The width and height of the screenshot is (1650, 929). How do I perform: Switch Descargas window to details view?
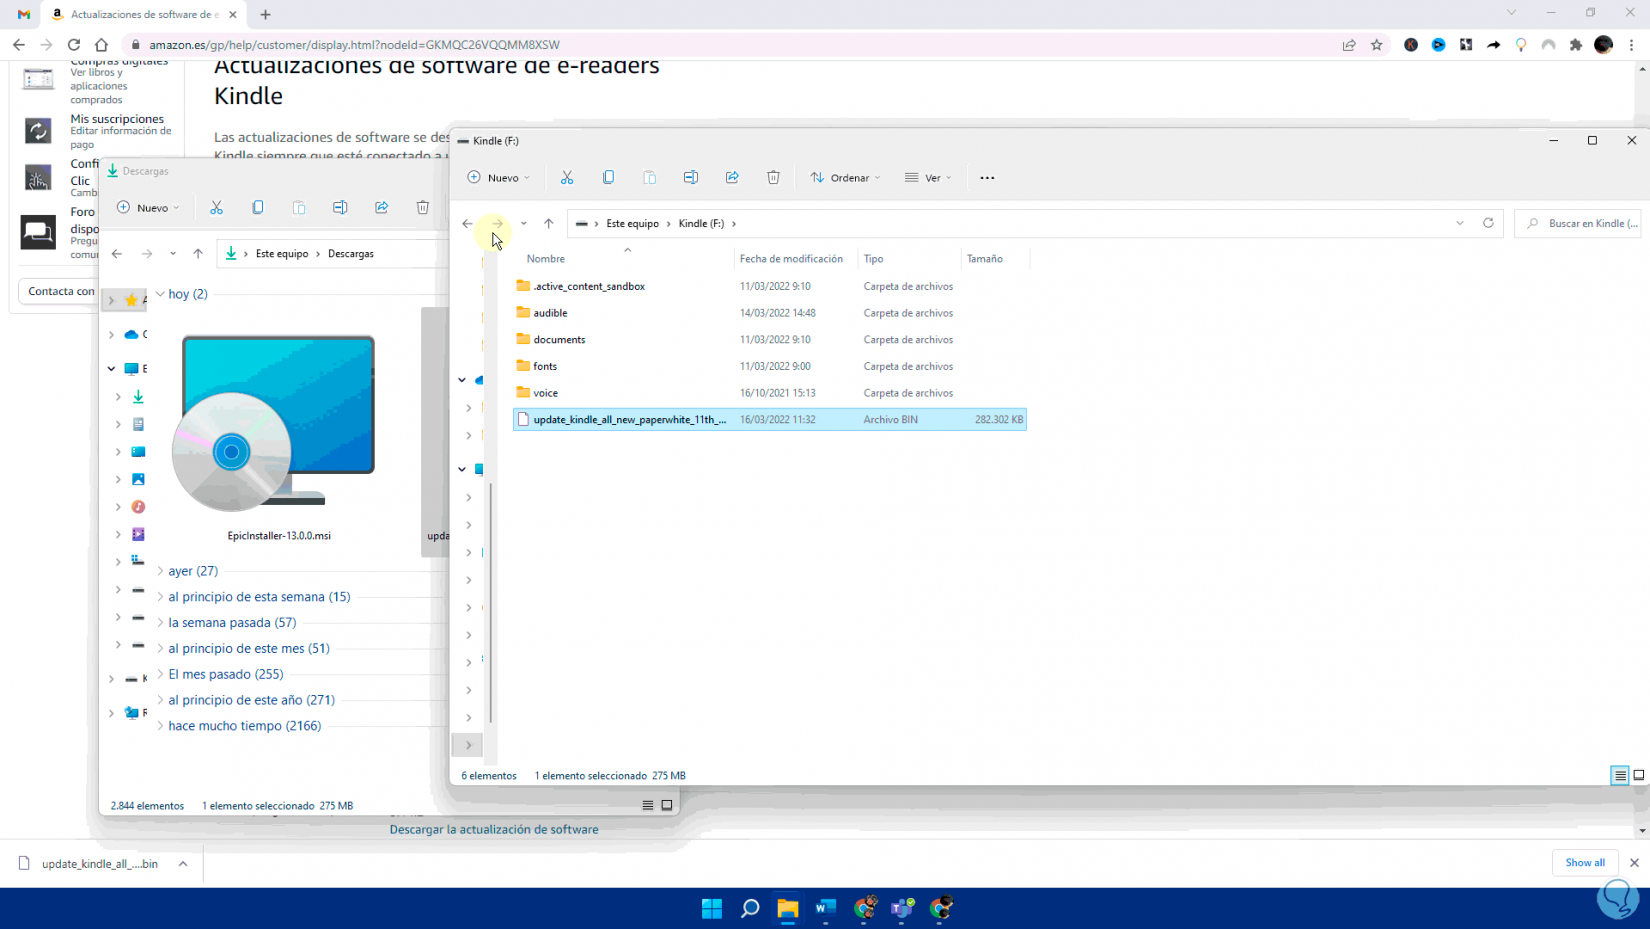click(x=648, y=805)
